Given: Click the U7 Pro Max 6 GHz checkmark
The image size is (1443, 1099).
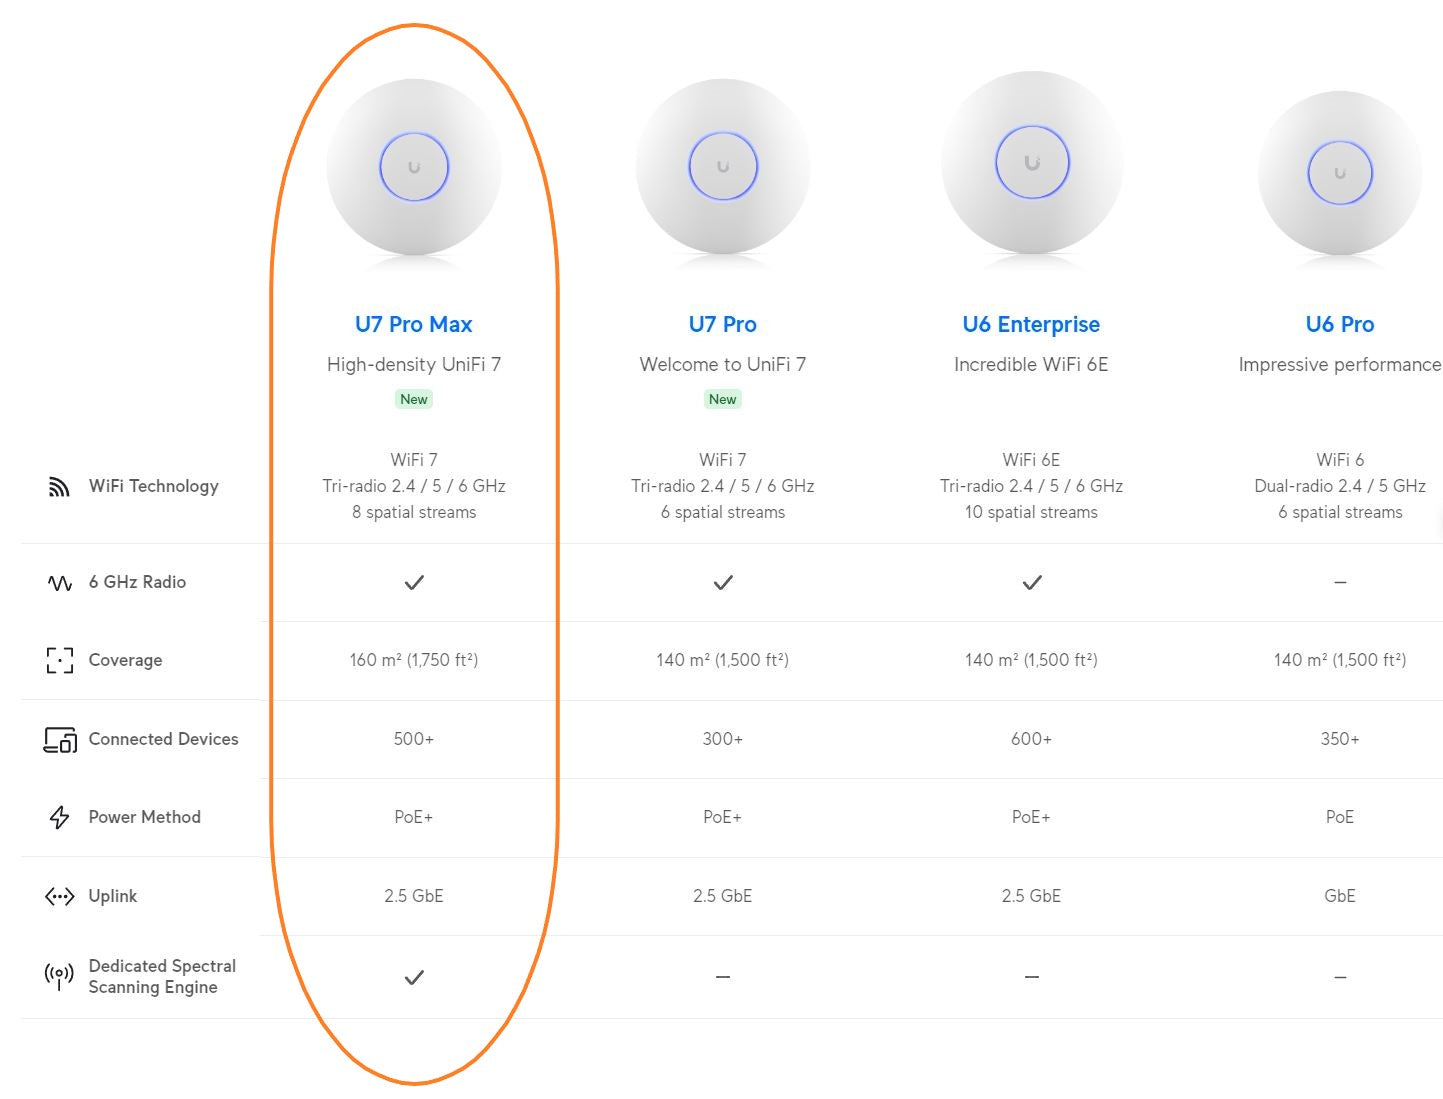Looking at the screenshot, I should click(414, 582).
